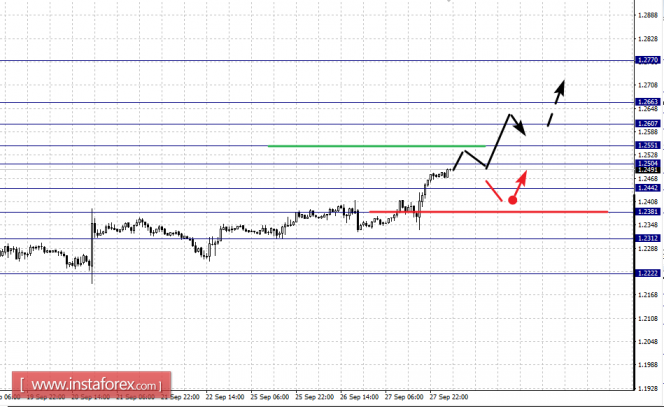The height and width of the screenshot is (407, 664).
Task: Select the black downward arrow head
Action: (x=521, y=128)
